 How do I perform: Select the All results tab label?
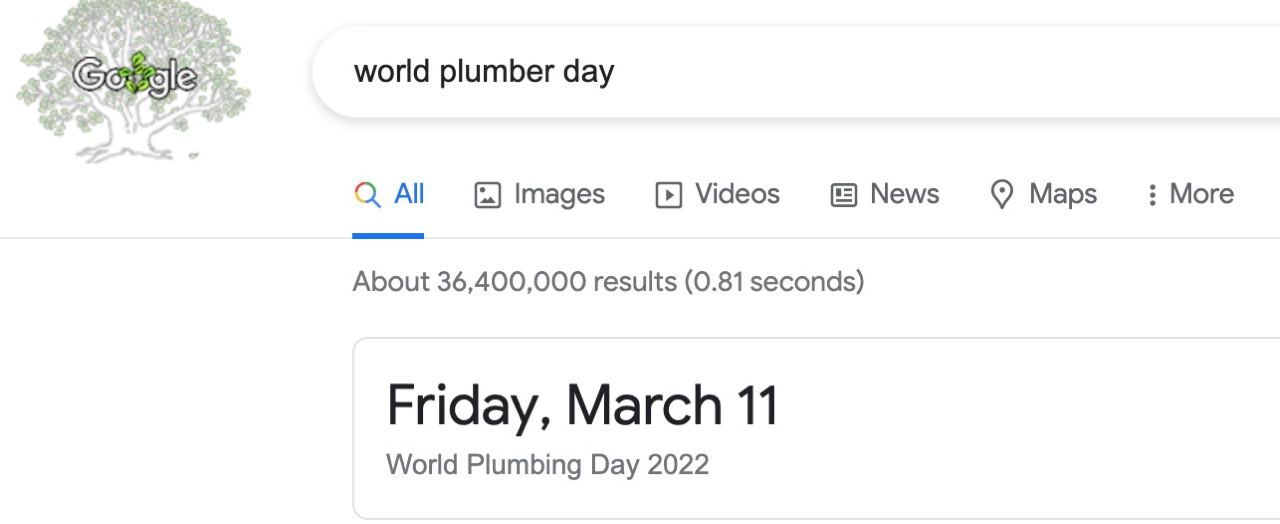(409, 194)
